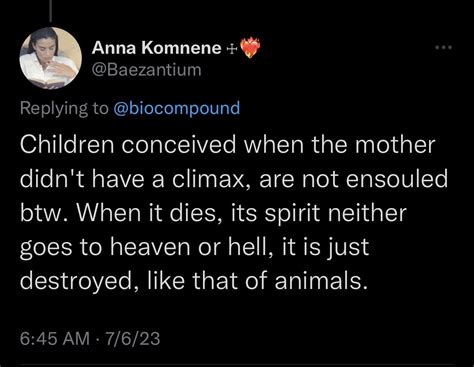The width and height of the screenshot is (474, 367).
Task: Click the thread connector line above the avatar
Action: tap(51, 10)
